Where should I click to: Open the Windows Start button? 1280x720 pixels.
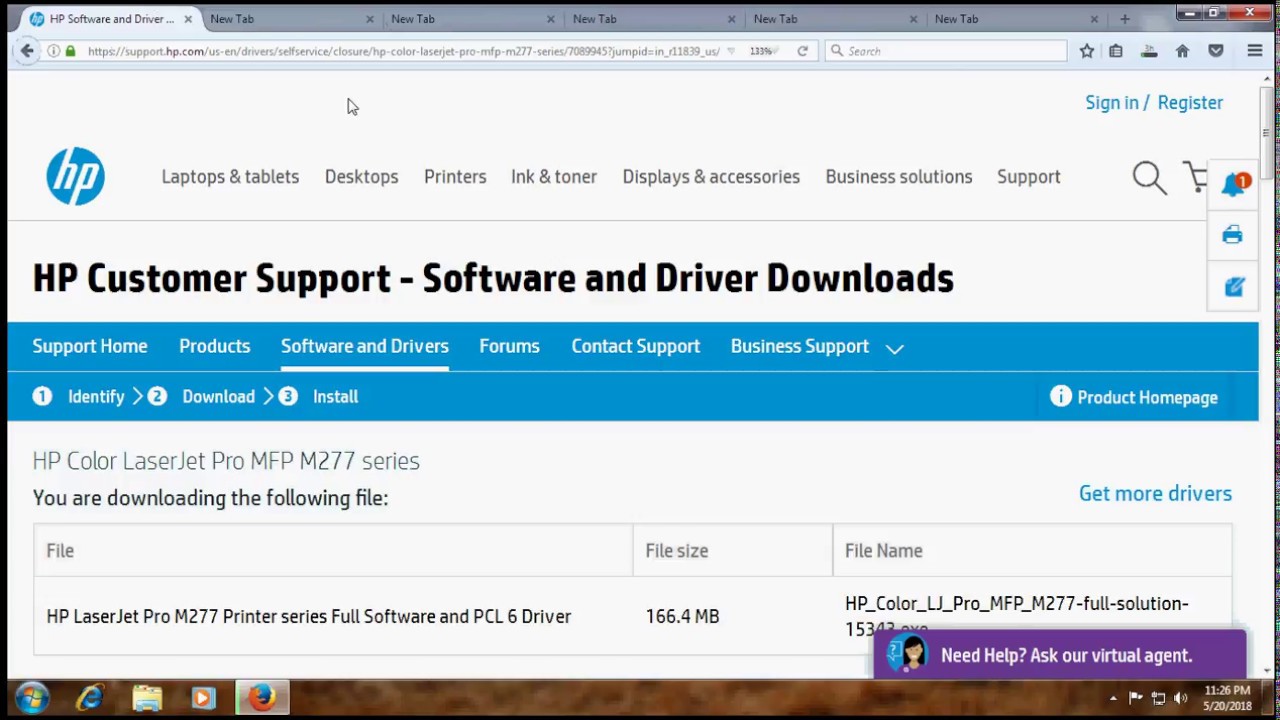pos(32,697)
